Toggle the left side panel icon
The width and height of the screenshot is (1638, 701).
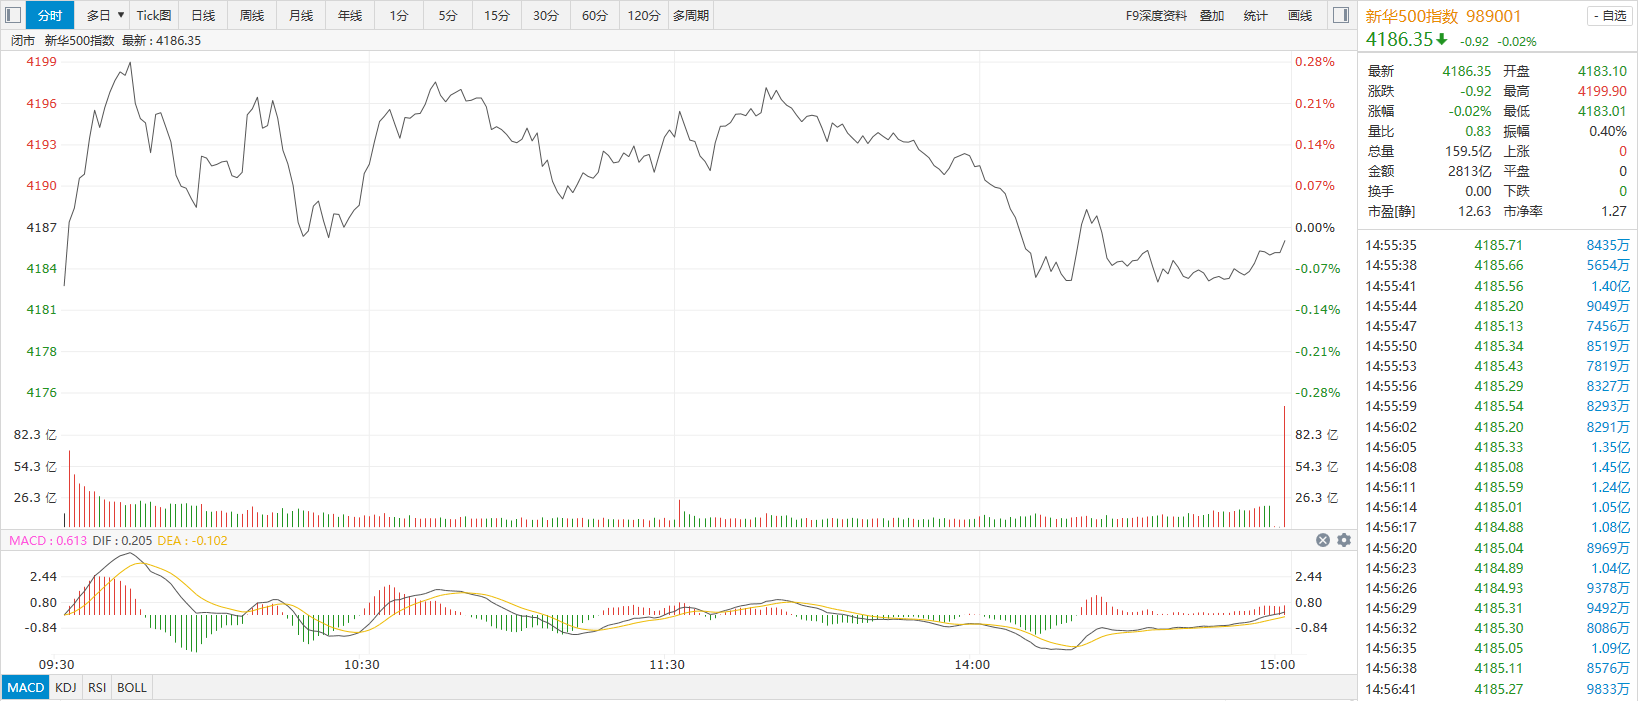(13, 15)
